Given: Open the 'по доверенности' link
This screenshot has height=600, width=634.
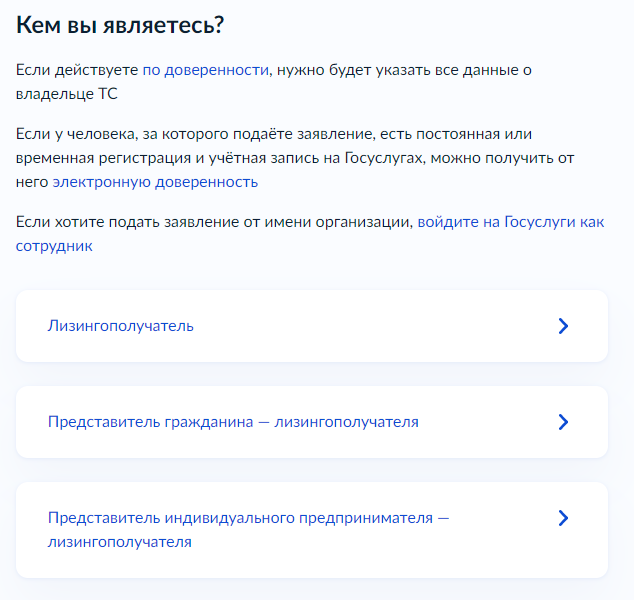Looking at the screenshot, I should (x=205, y=70).
